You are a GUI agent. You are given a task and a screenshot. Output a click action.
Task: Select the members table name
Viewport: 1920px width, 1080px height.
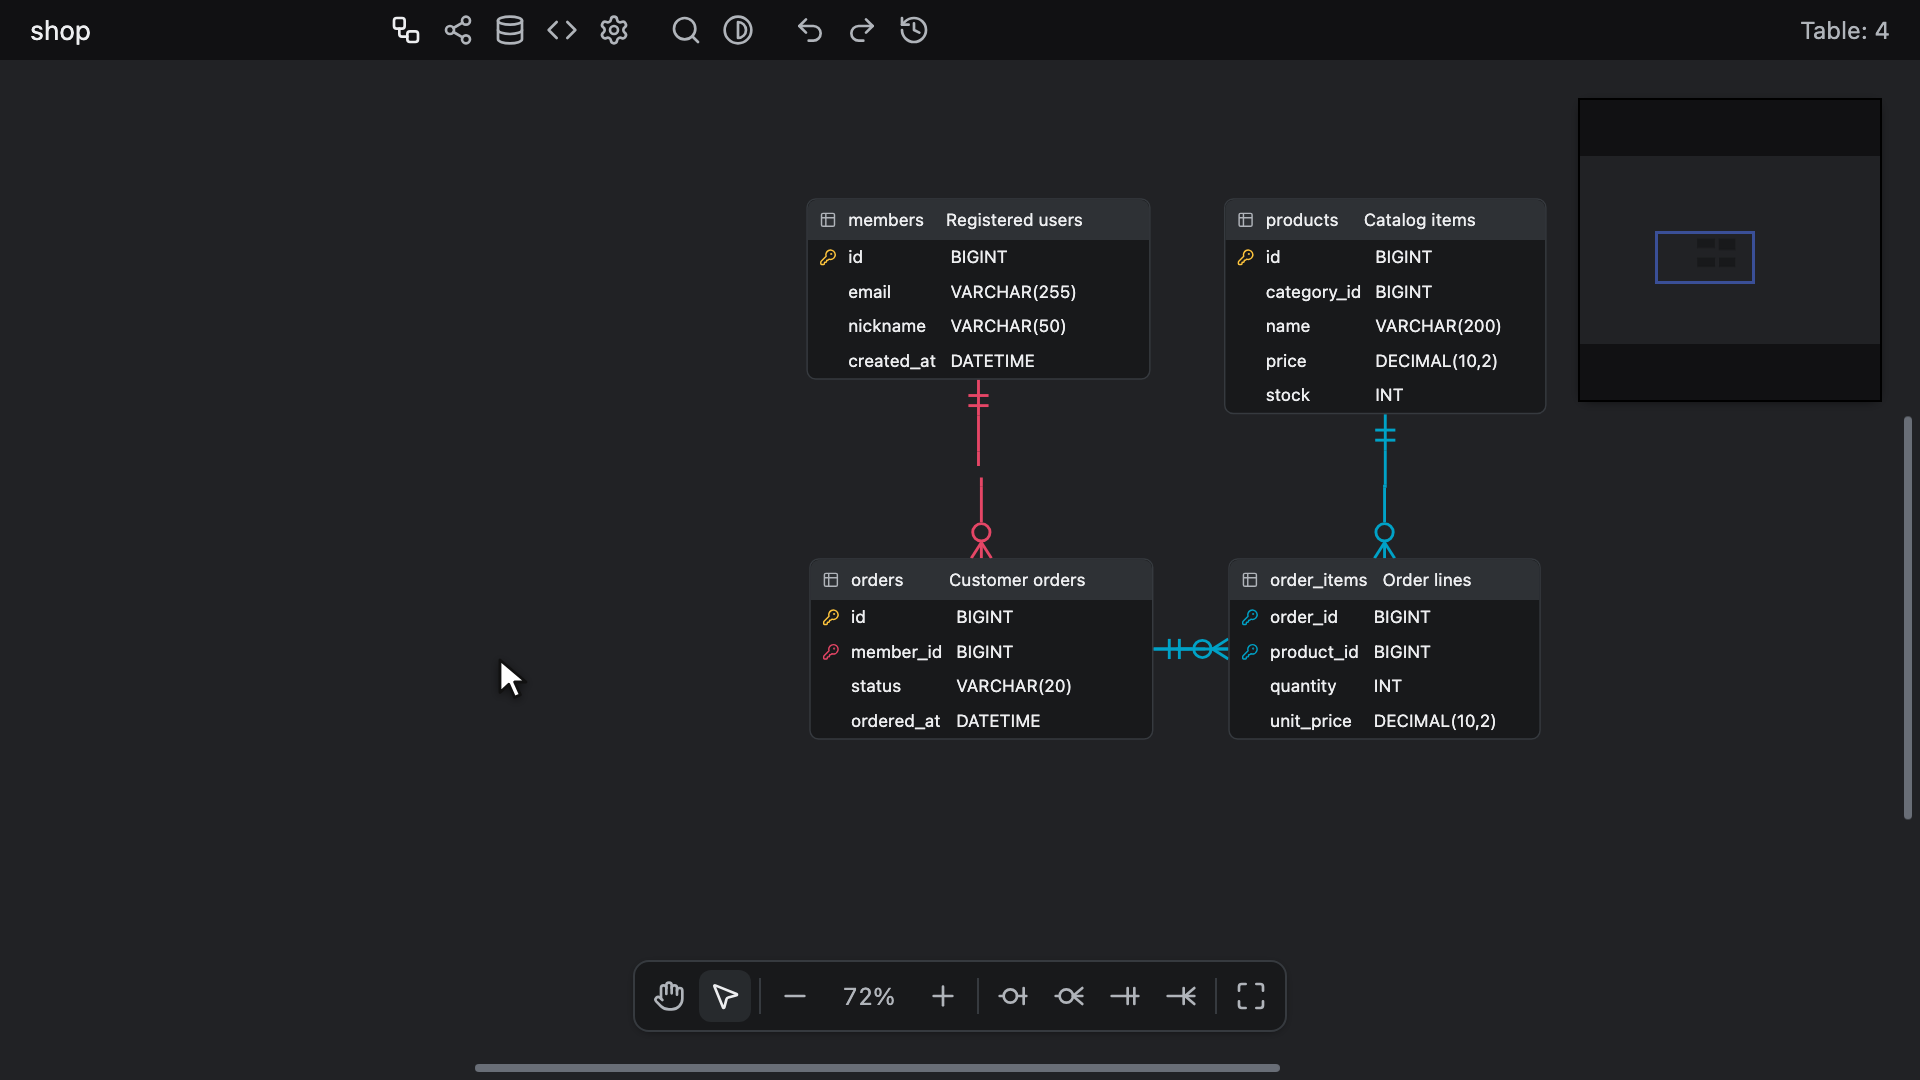886,220
